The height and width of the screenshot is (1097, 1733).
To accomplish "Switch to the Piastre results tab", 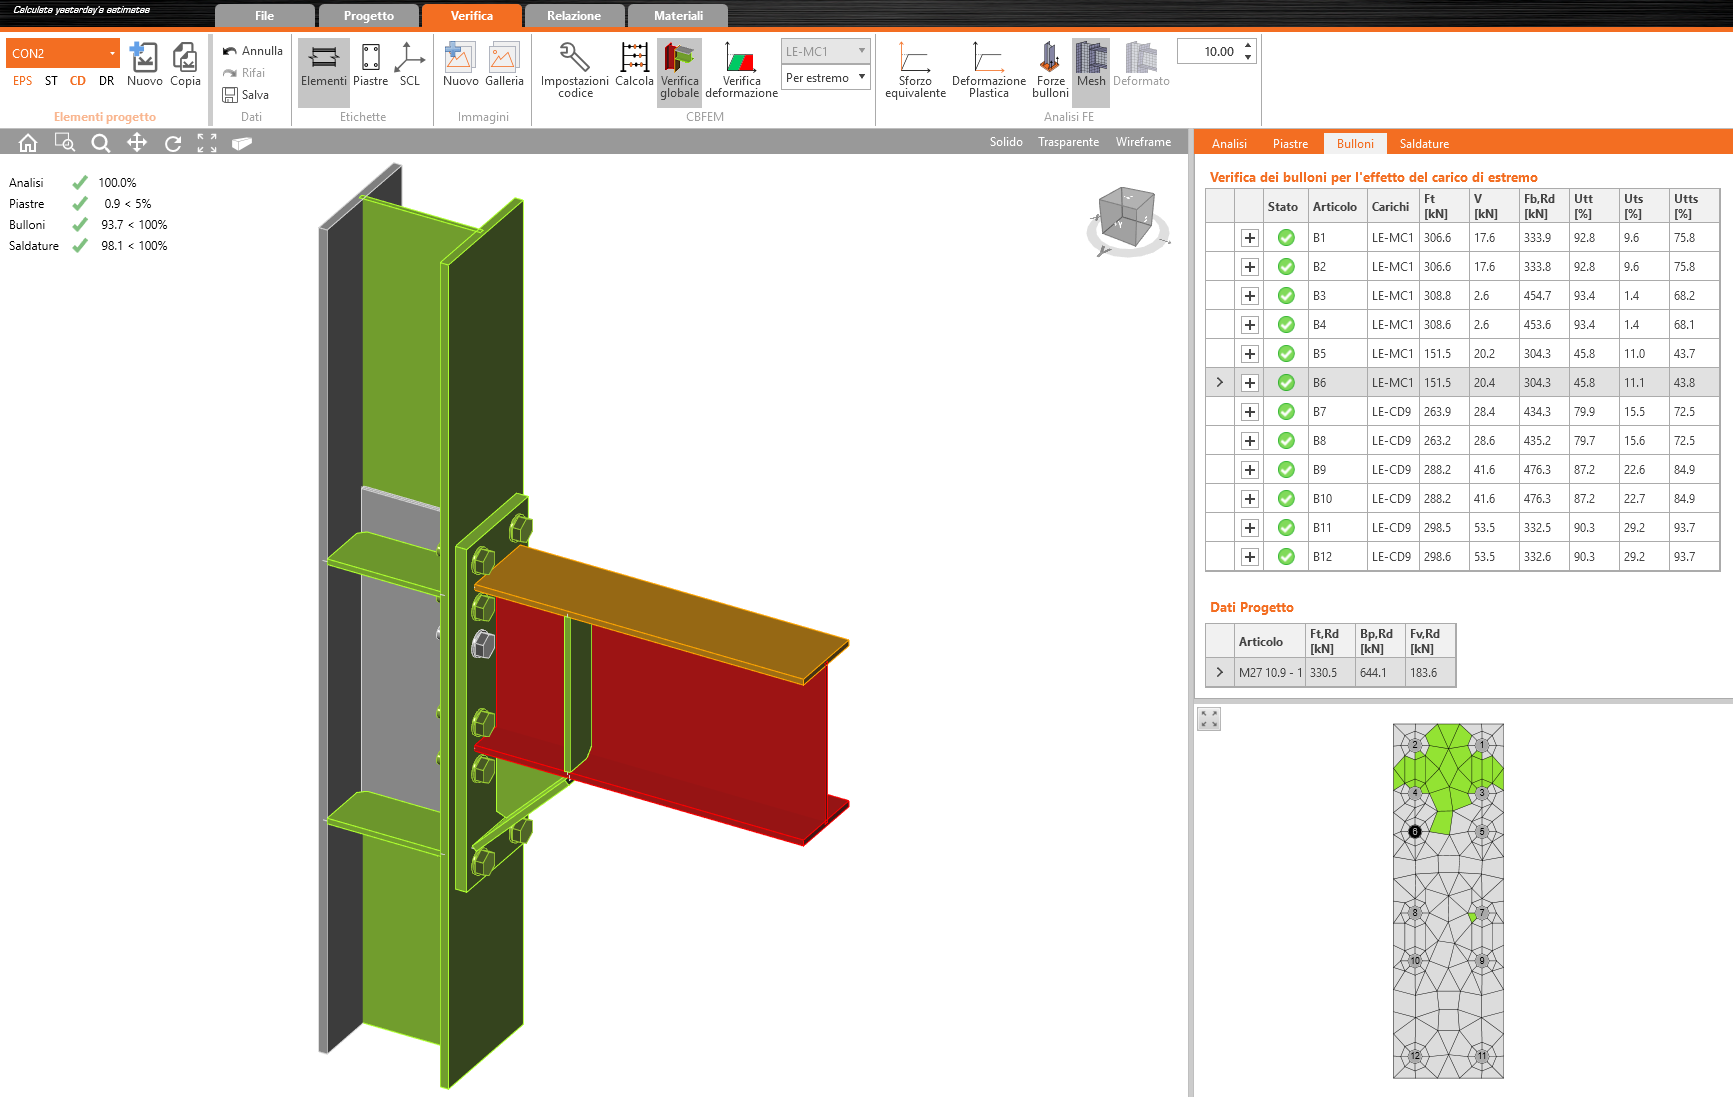I will point(1290,144).
